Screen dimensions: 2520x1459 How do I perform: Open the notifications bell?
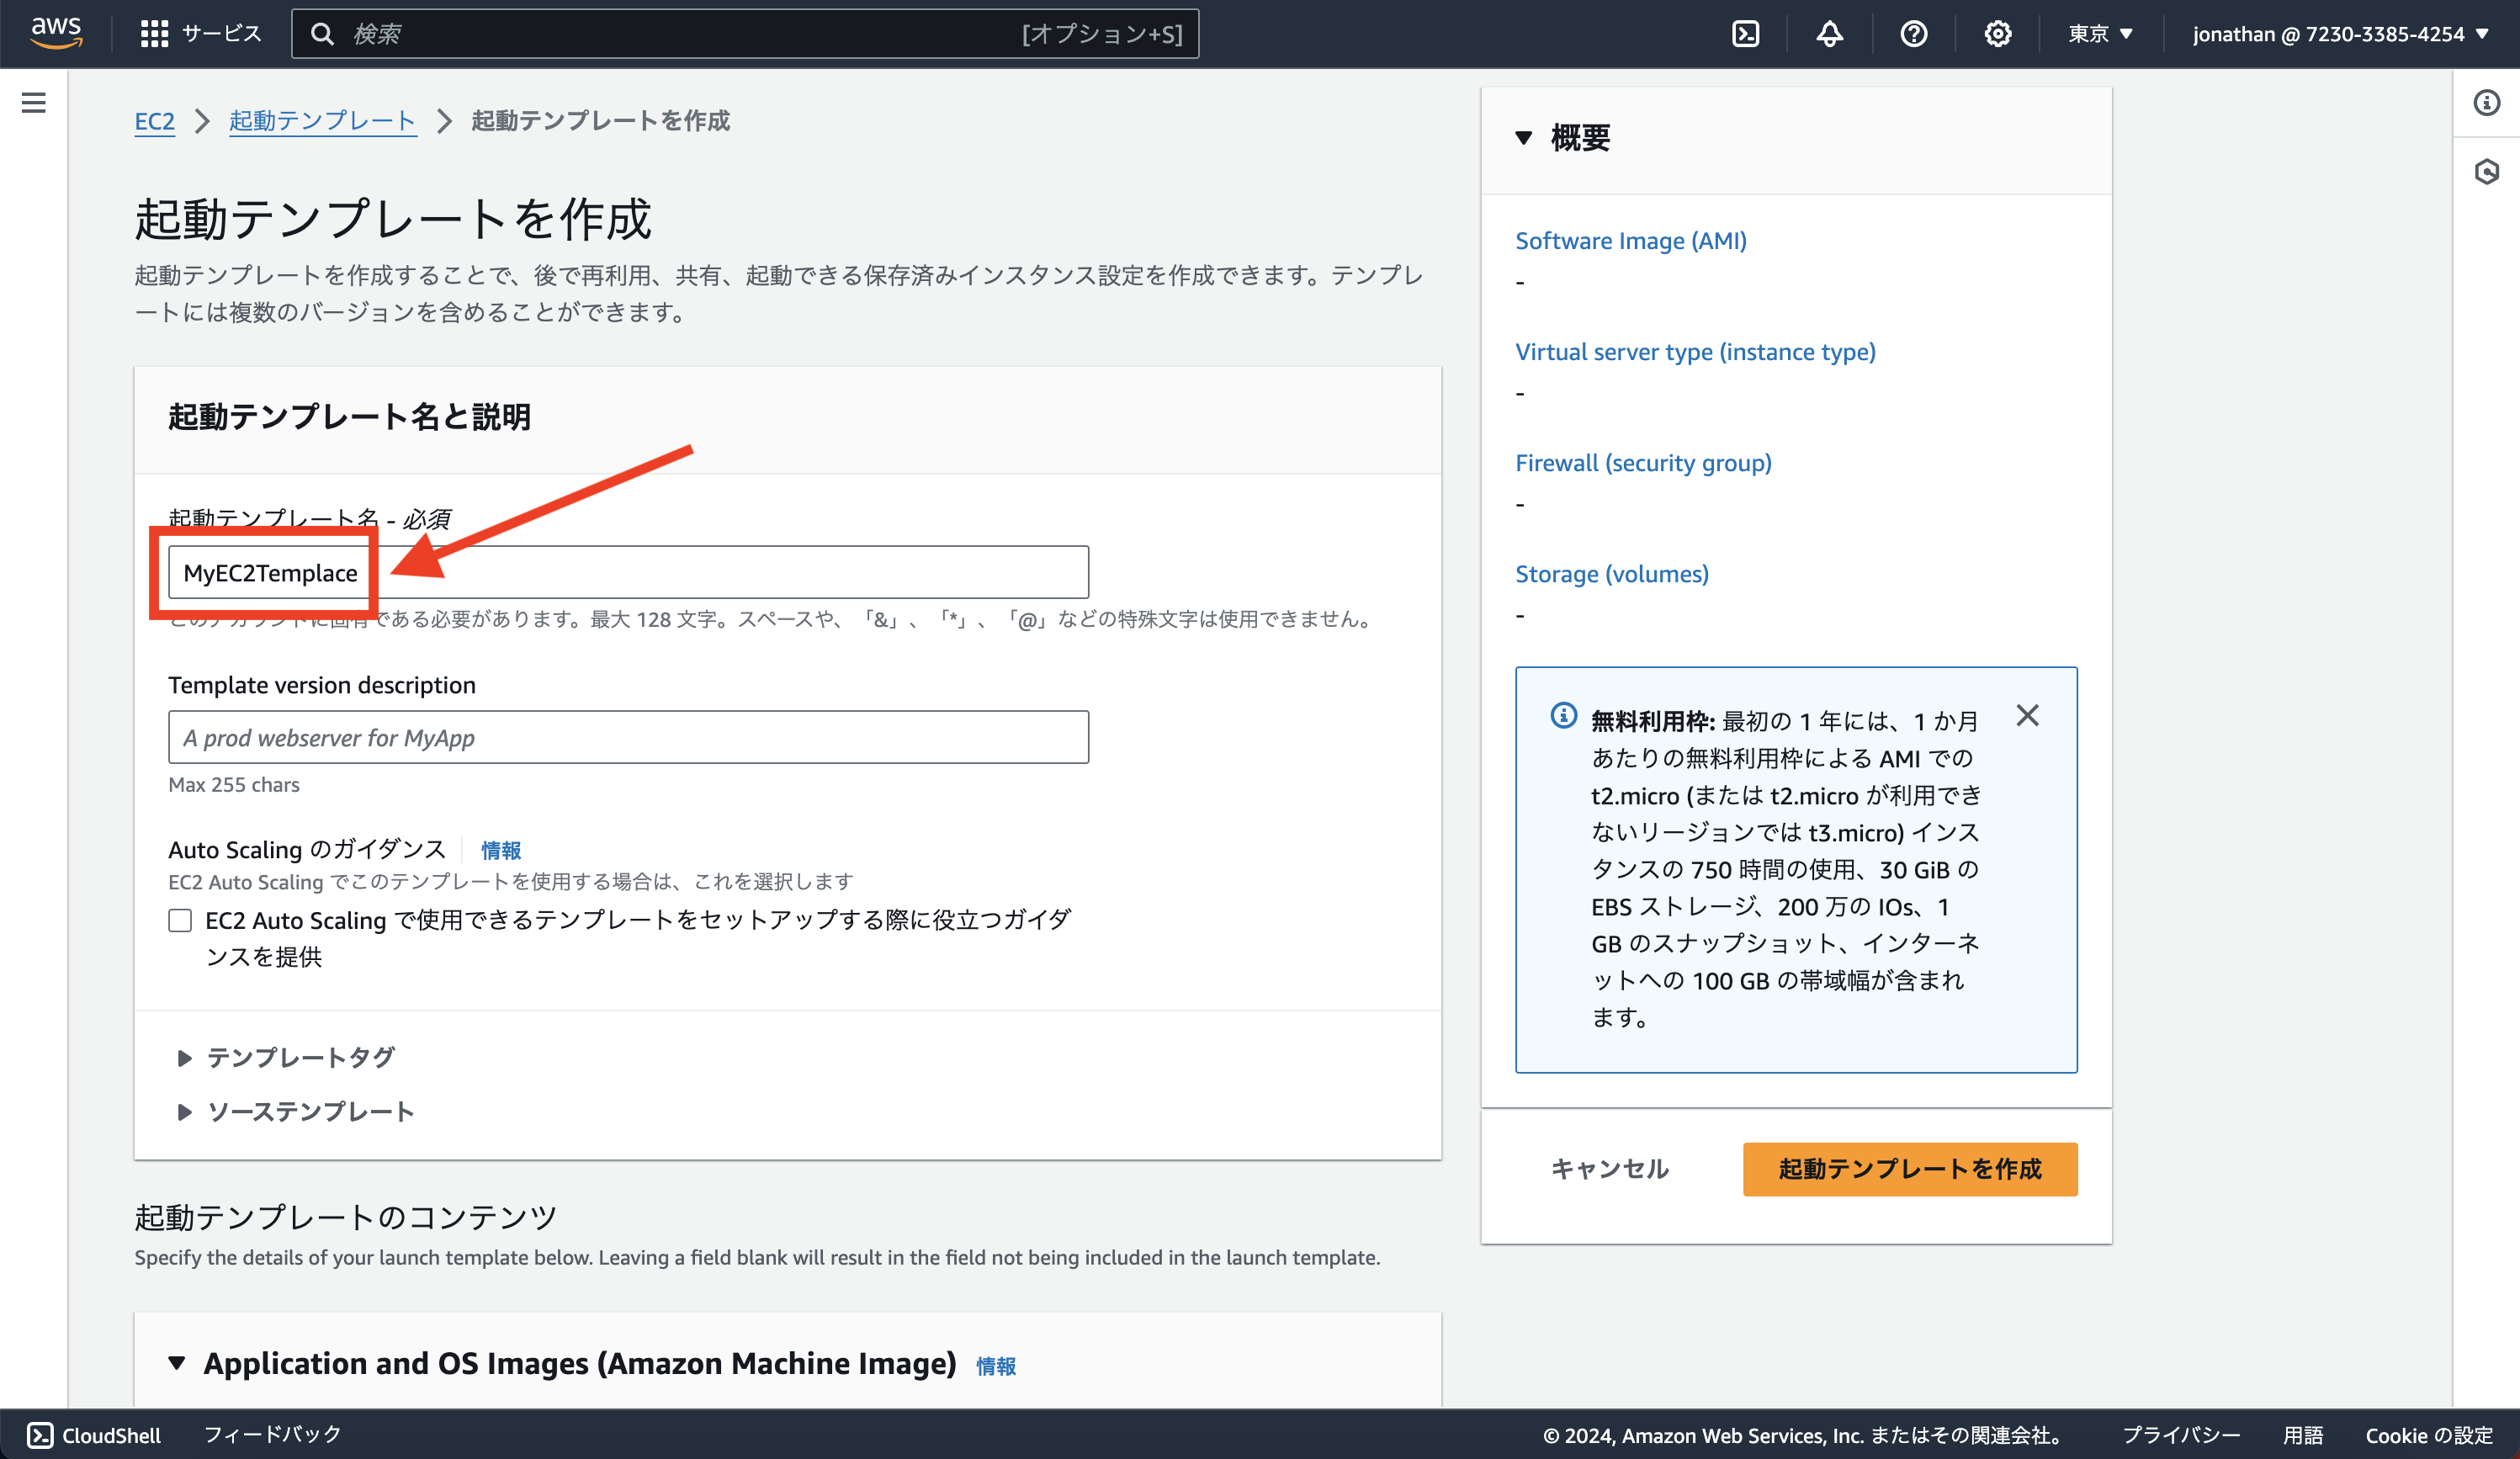(1829, 33)
